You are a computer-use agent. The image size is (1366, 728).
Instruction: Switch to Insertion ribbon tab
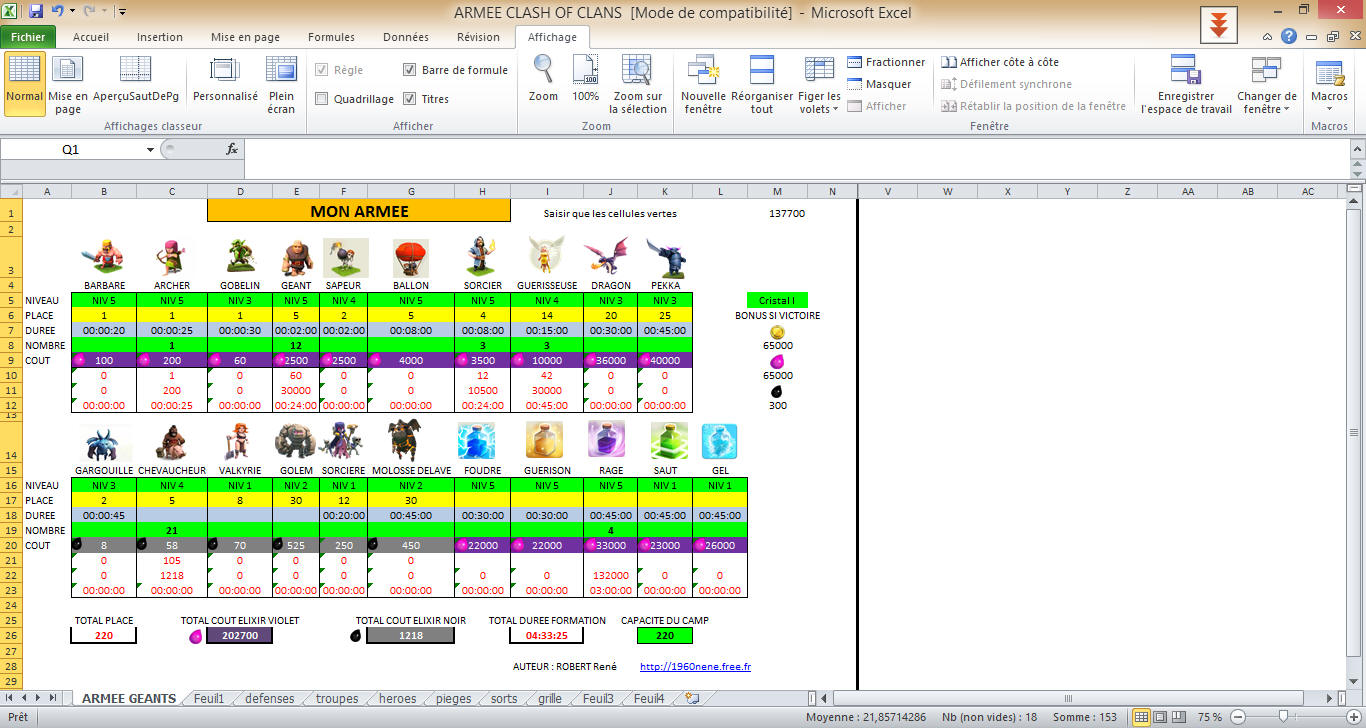pyautogui.click(x=160, y=37)
